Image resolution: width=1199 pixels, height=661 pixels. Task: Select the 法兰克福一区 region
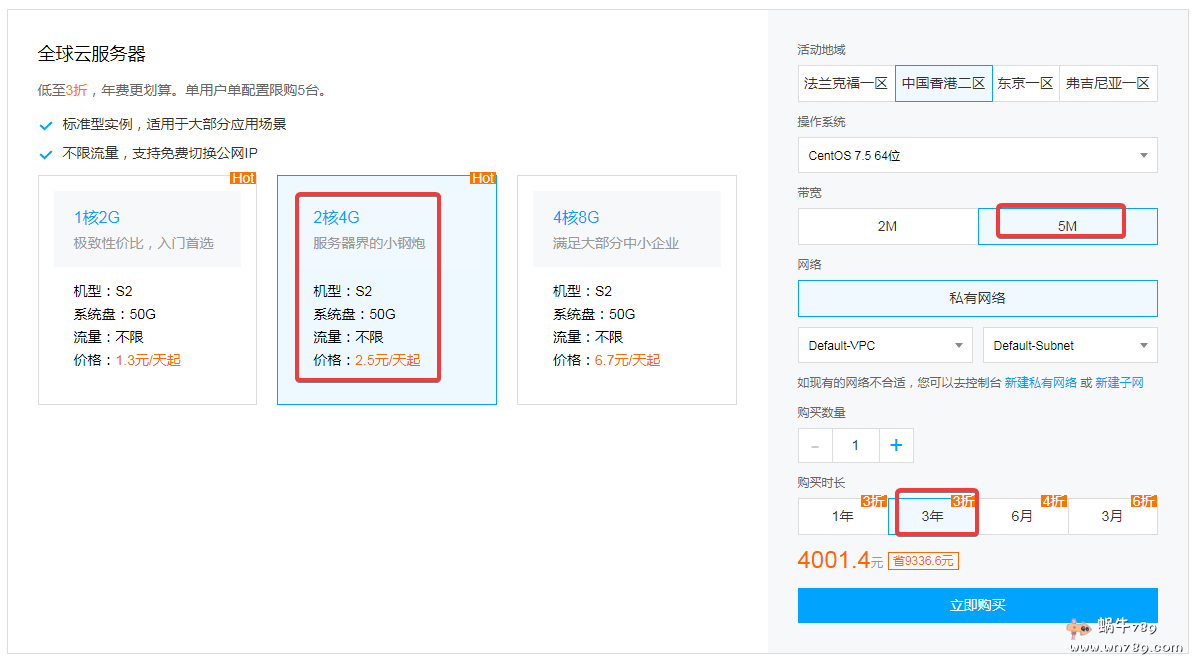pyautogui.click(x=846, y=84)
